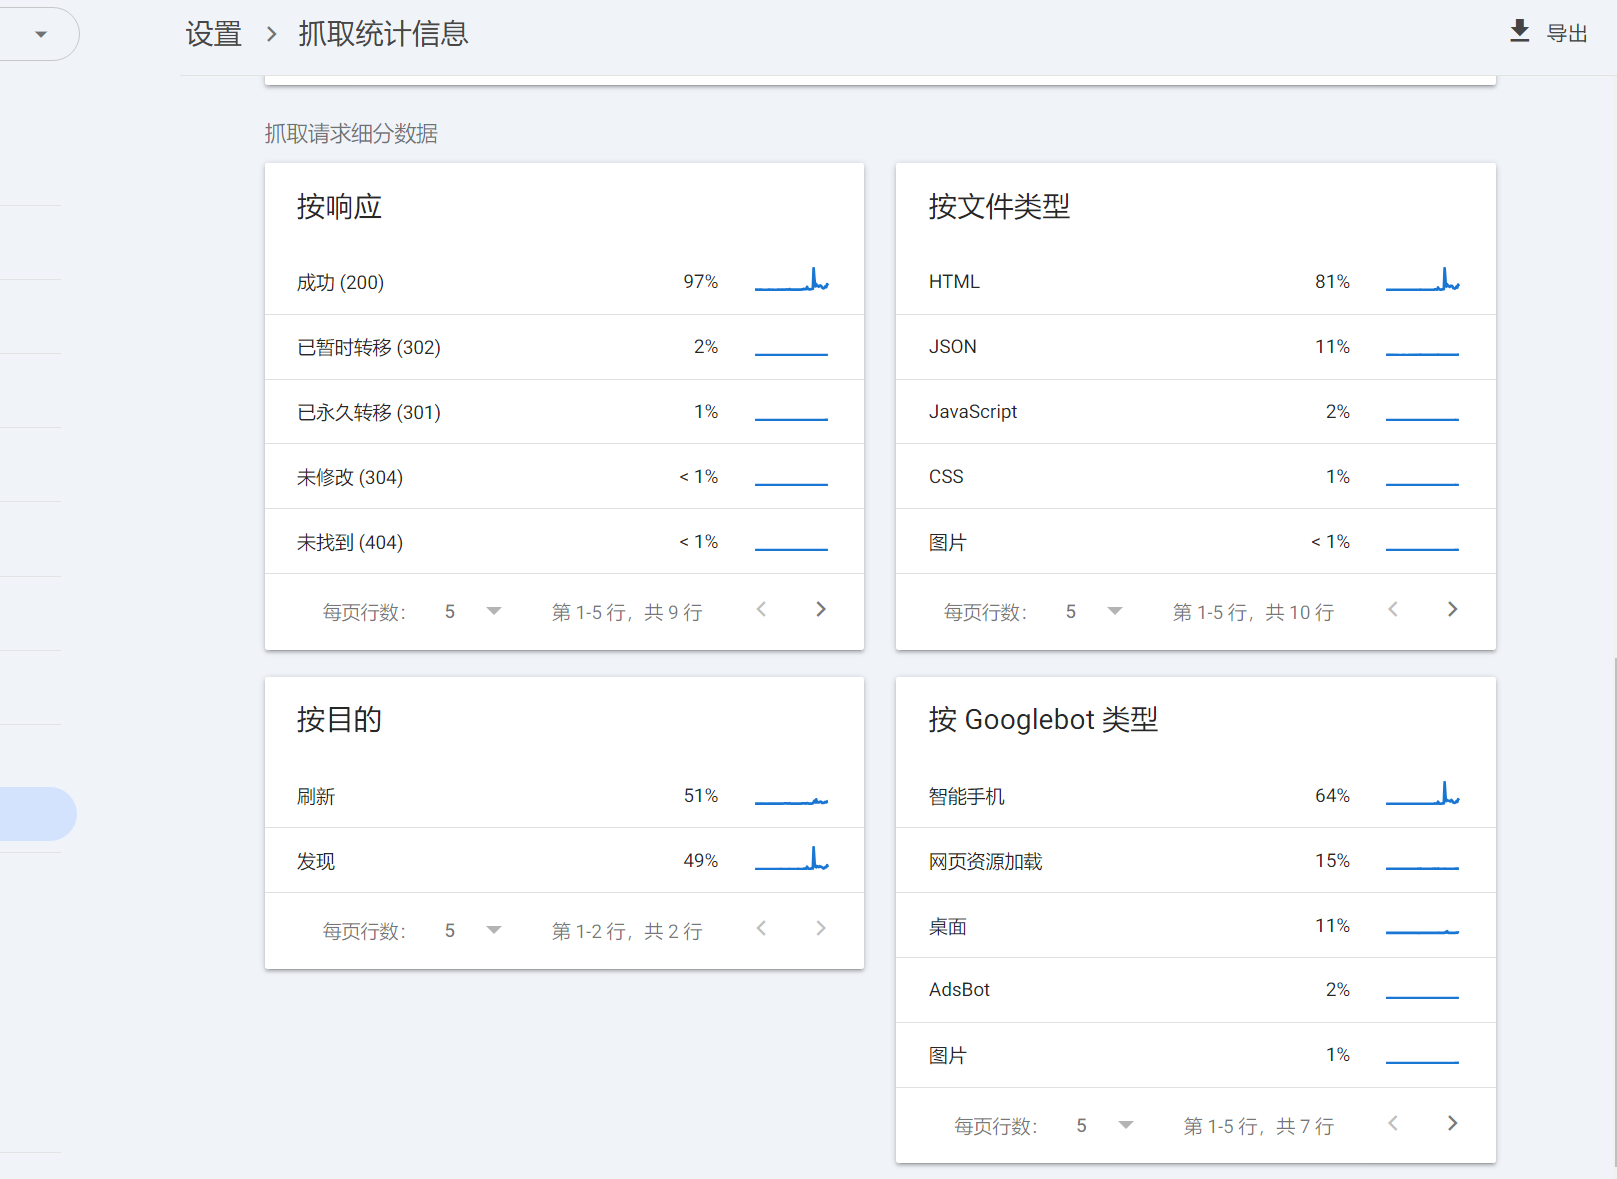Click the 按响应 card heading
Viewport: 1617px width, 1179px height.
pos(339,207)
